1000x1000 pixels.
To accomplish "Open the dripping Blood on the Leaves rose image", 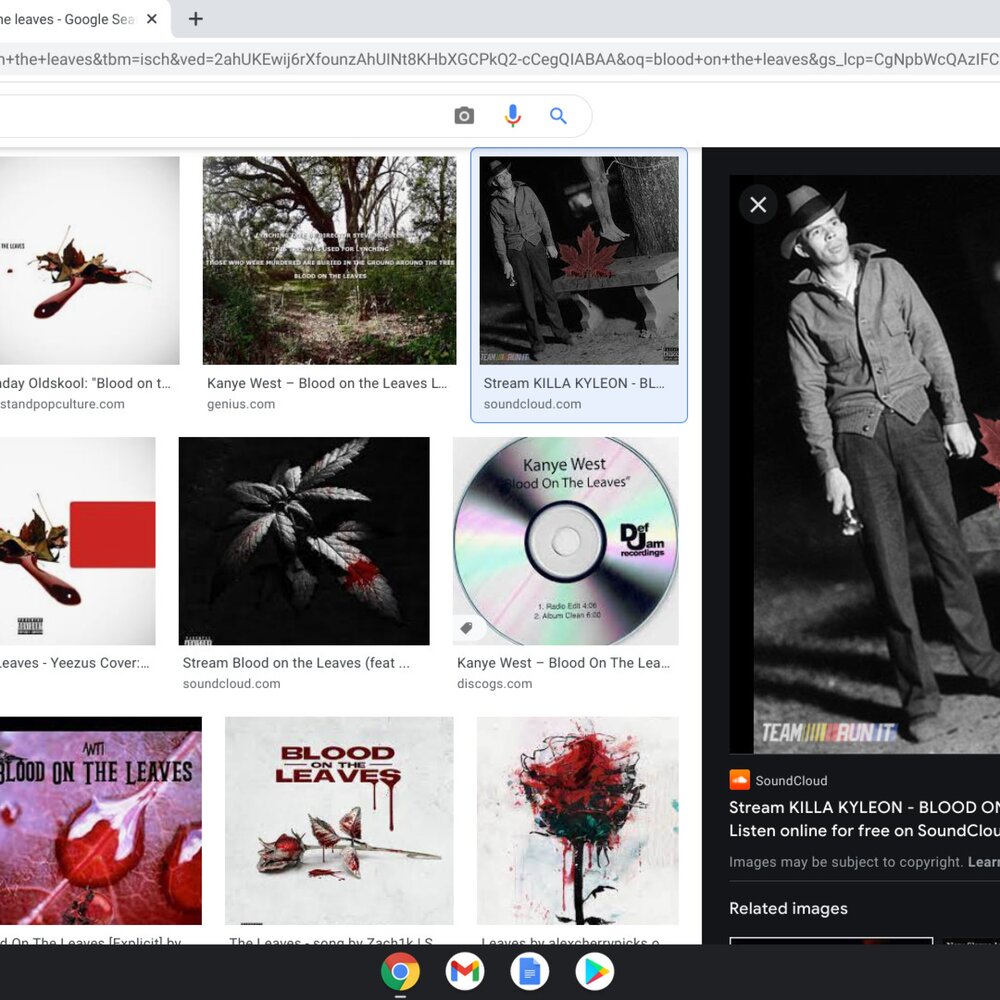I will click(339, 820).
